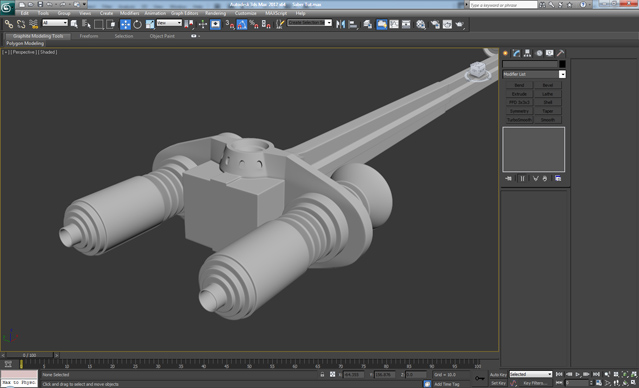
Task: Toggle the Auto Key button
Action: pos(498,375)
